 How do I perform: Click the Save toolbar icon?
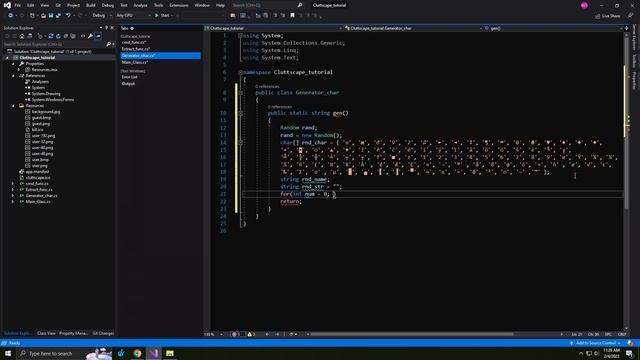point(51,16)
